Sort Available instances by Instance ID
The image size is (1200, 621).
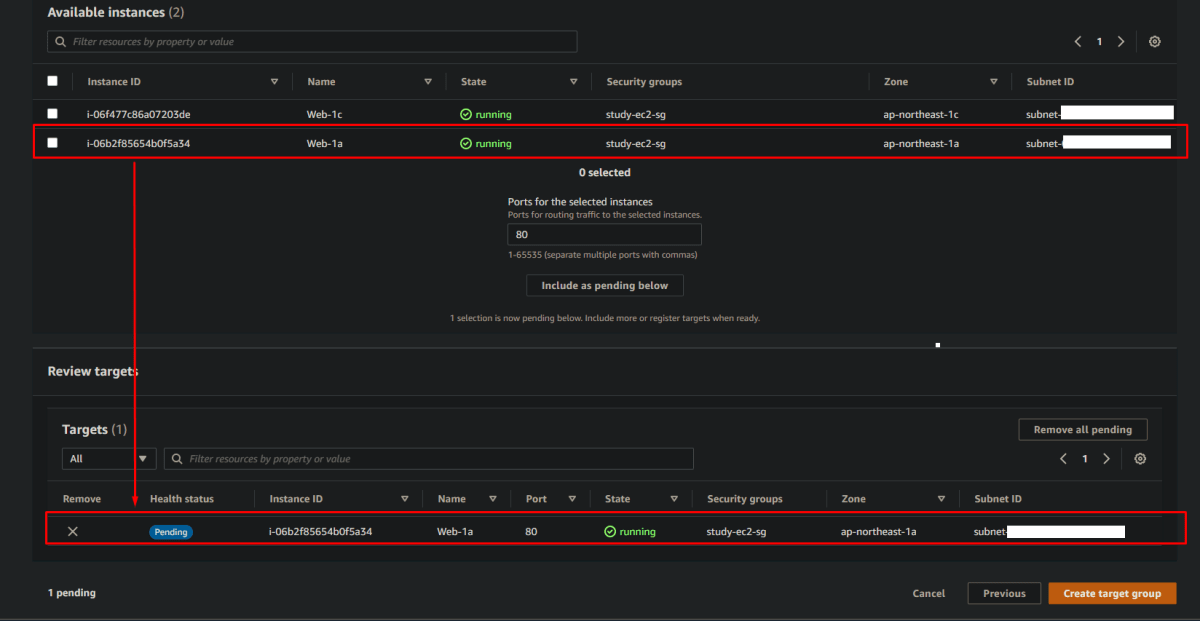[274, 82]
